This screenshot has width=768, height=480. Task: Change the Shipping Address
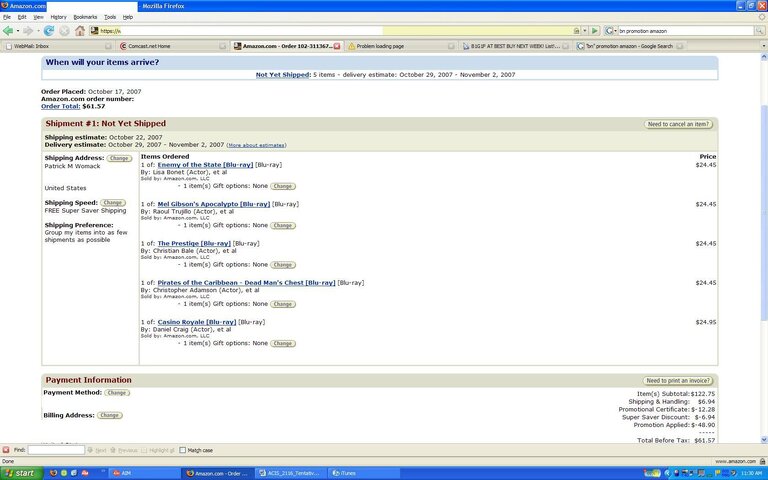point(119,158)
